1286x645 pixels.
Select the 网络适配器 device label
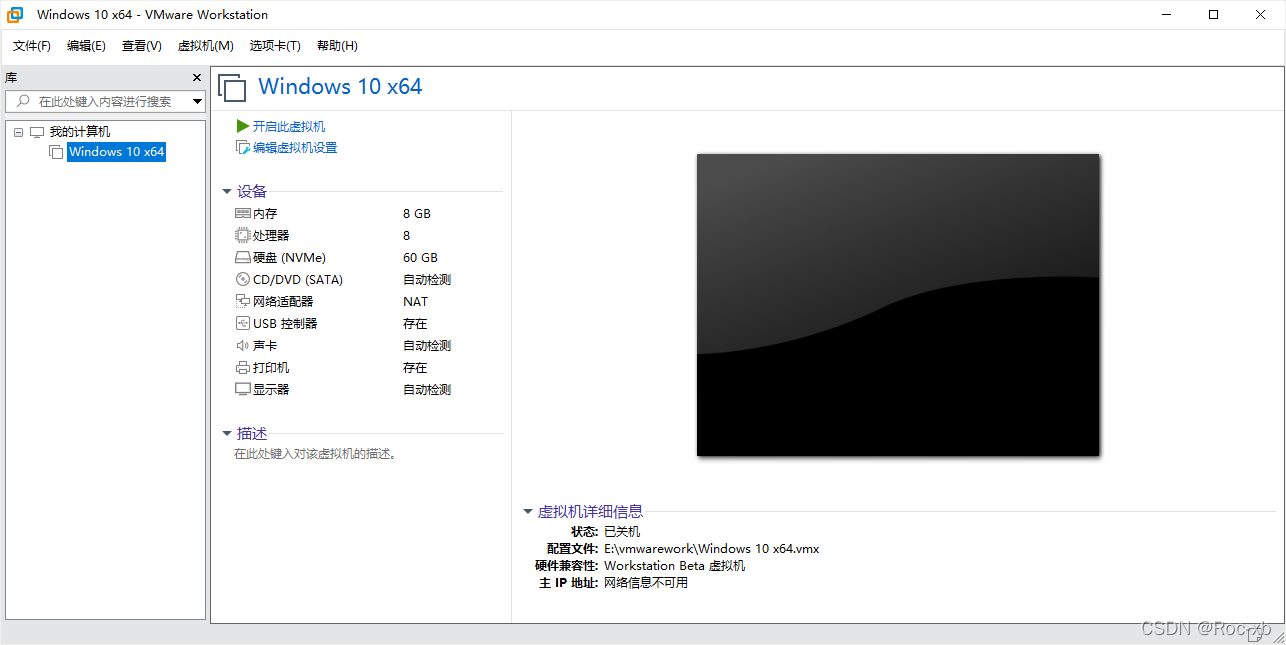(x=283, y=302)
